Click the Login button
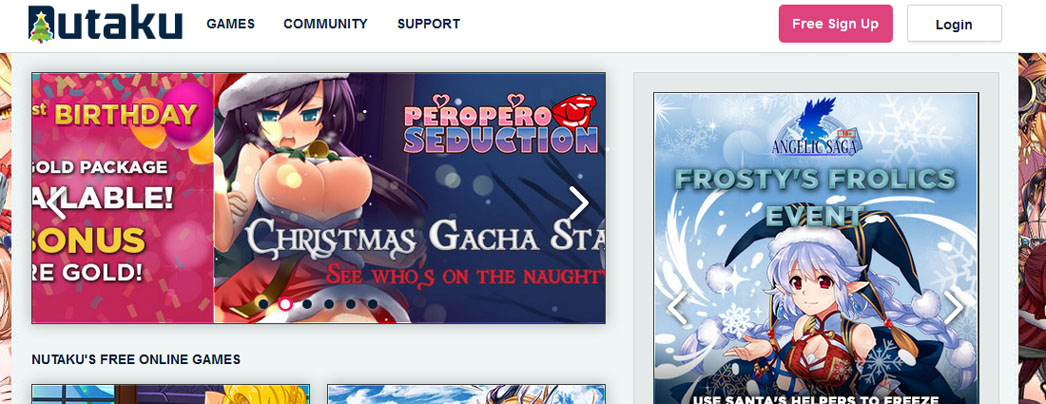This screenshot has height=404, width=1046. point(954,24)
